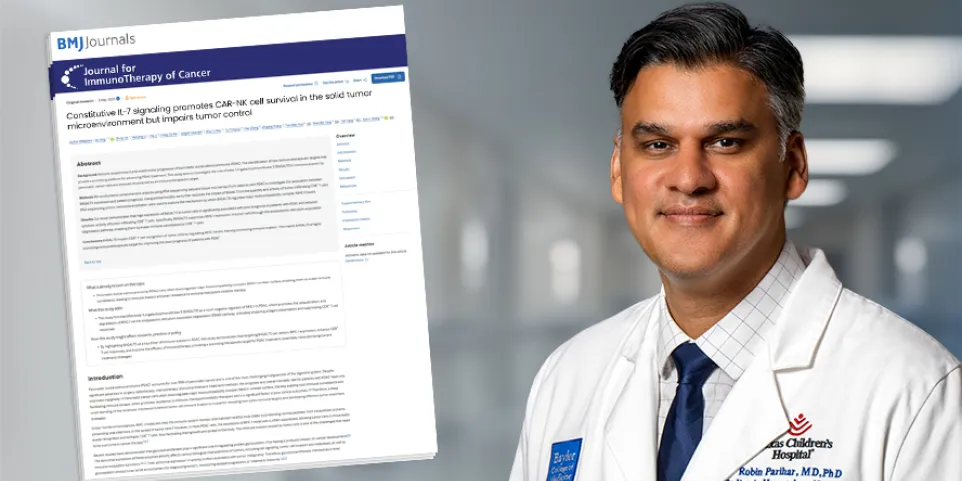The image size is (962, 481).
Task: Open the Share option
Action: pyautogui.click(x=358, y=80)
